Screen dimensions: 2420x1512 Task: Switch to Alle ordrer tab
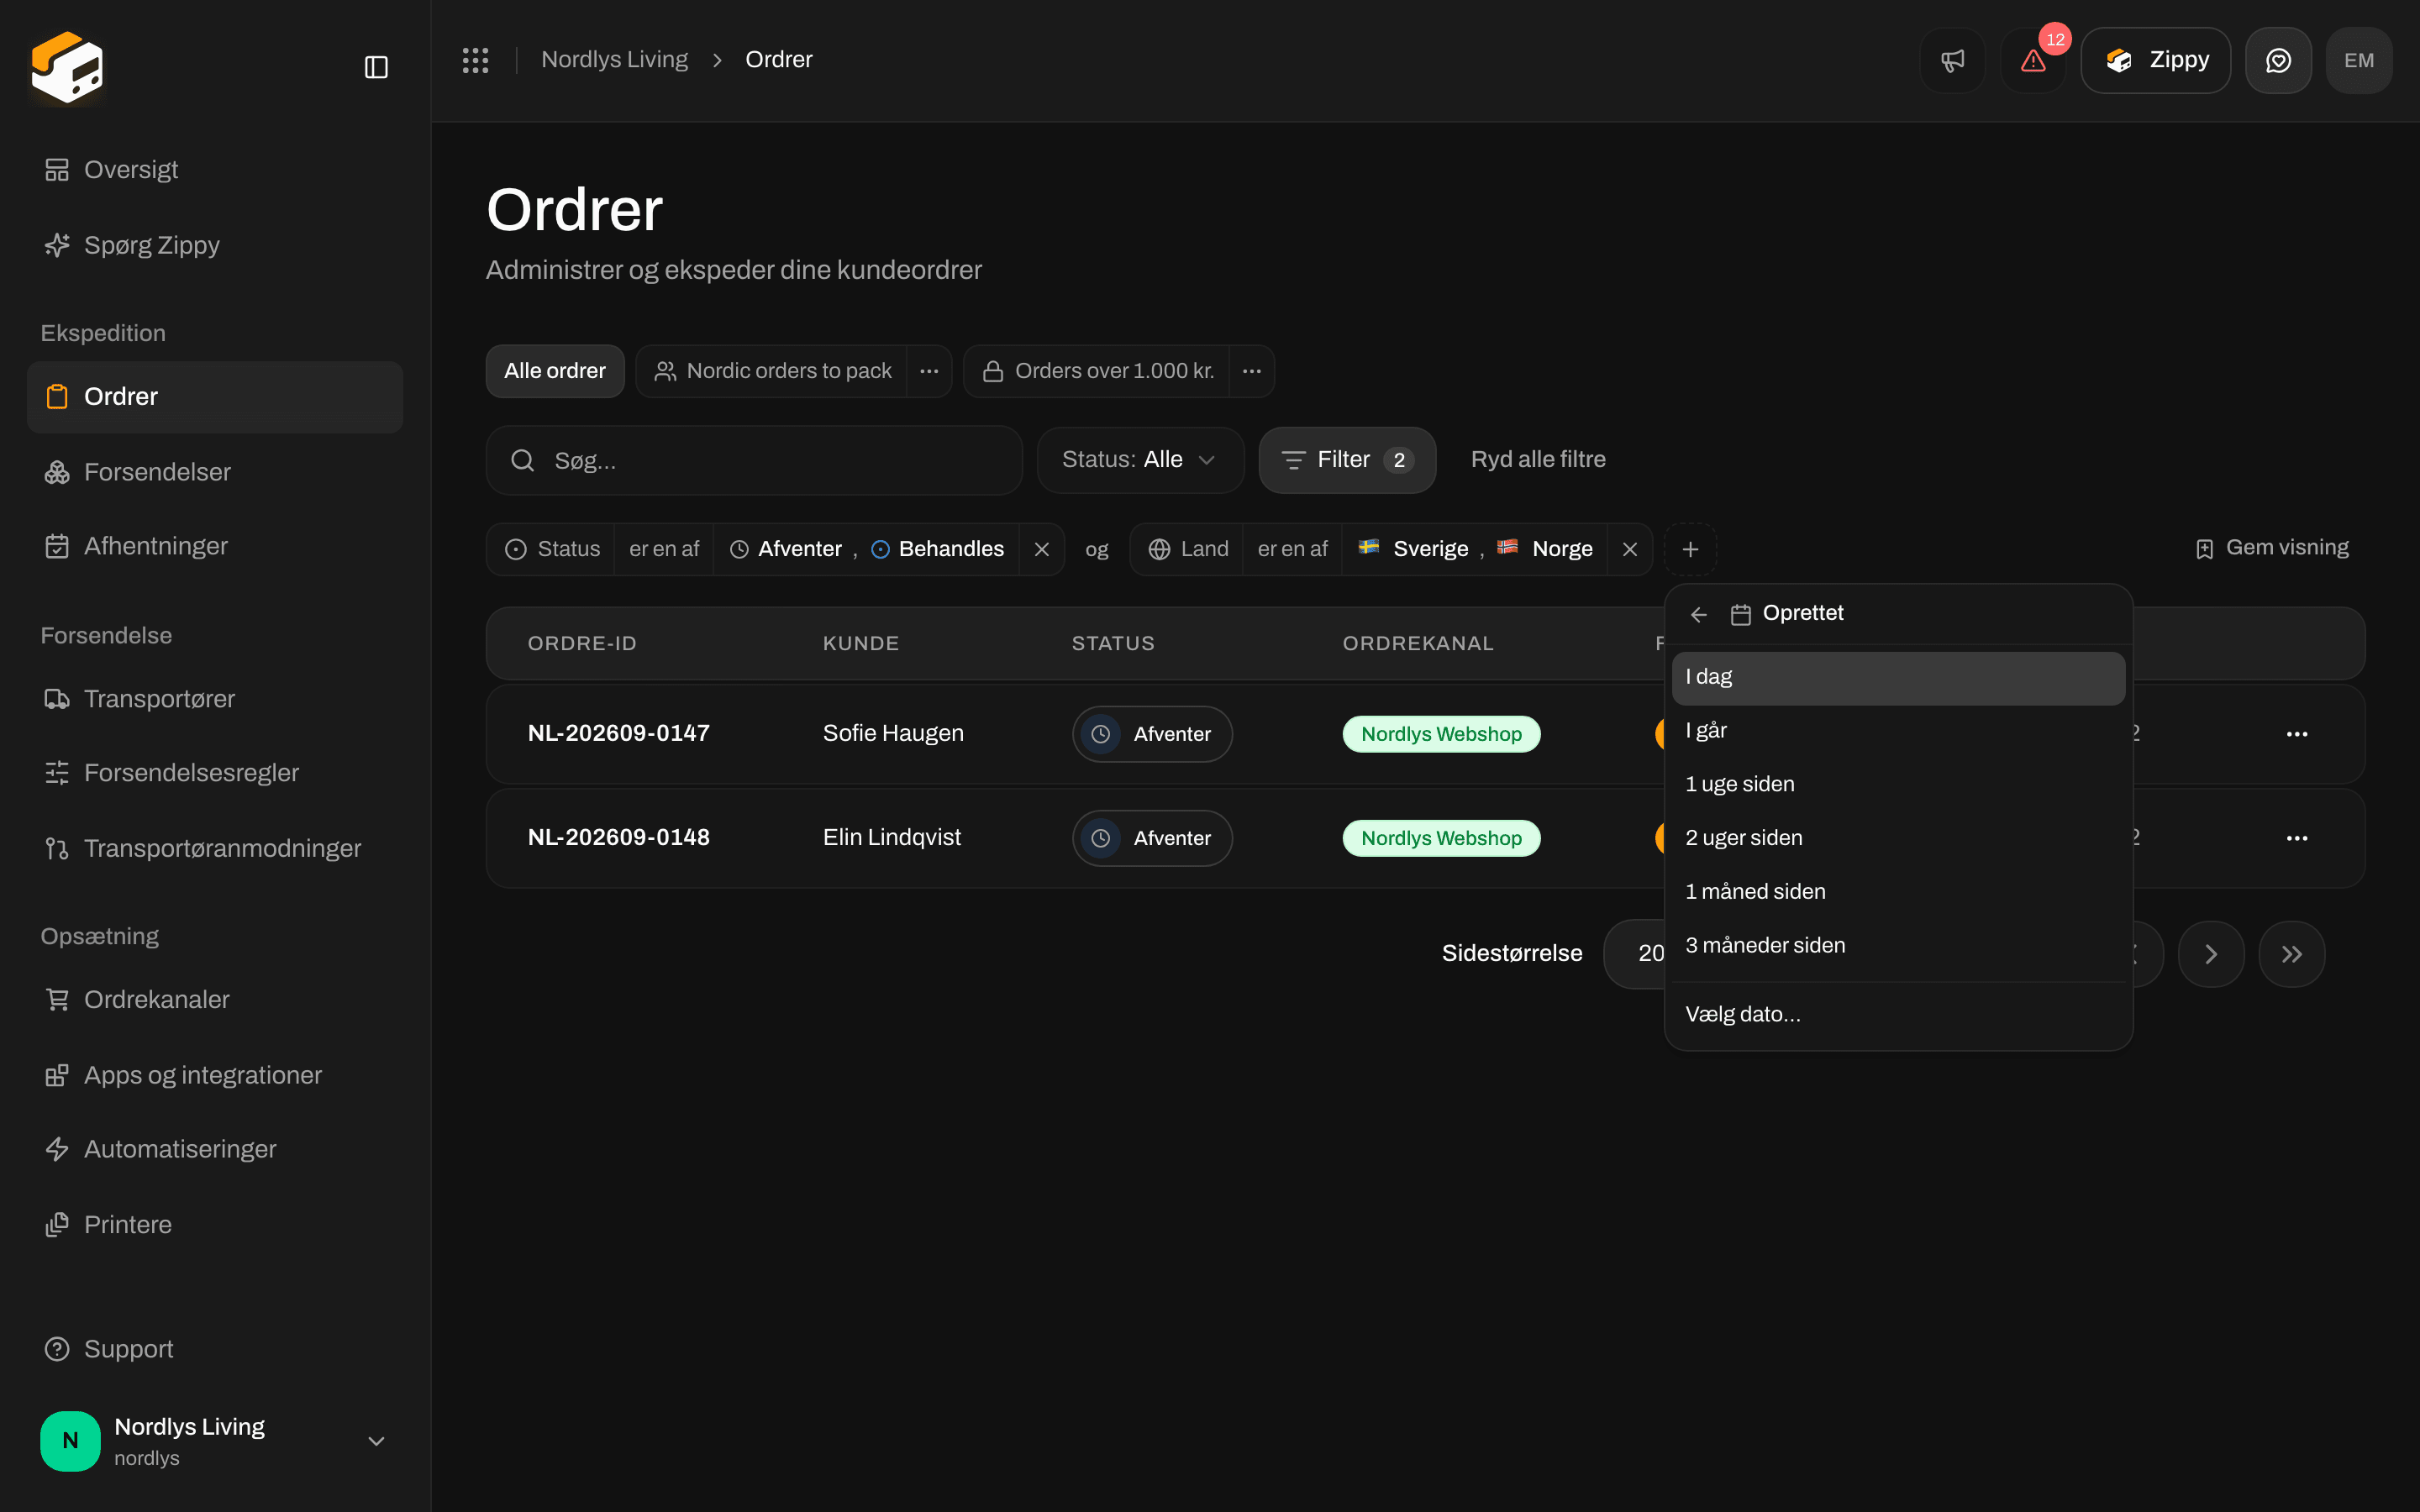coord(555,371)
